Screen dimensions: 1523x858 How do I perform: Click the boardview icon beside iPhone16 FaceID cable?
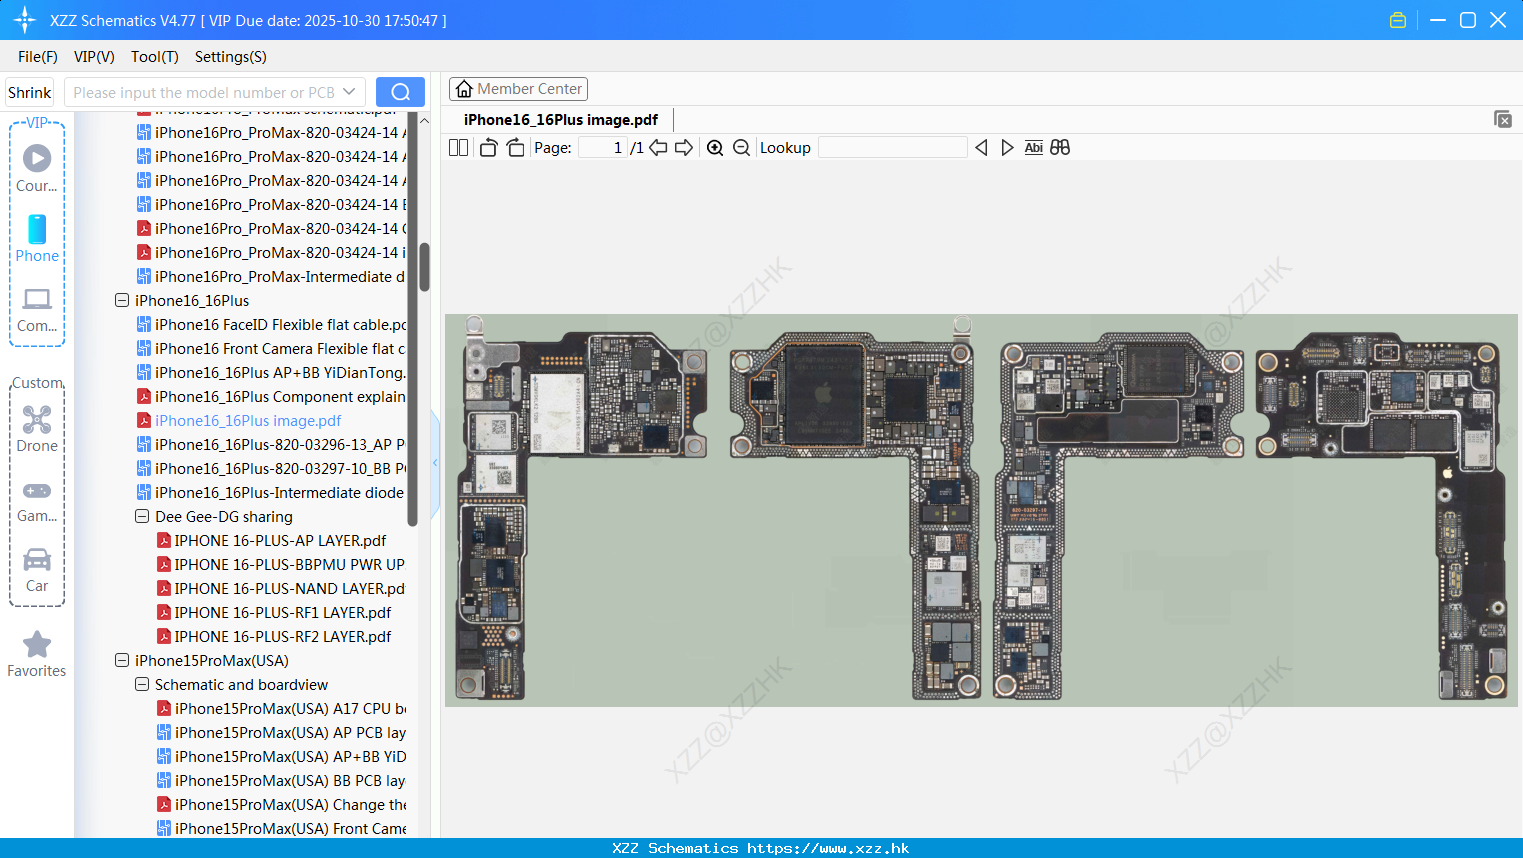[144, 325]
